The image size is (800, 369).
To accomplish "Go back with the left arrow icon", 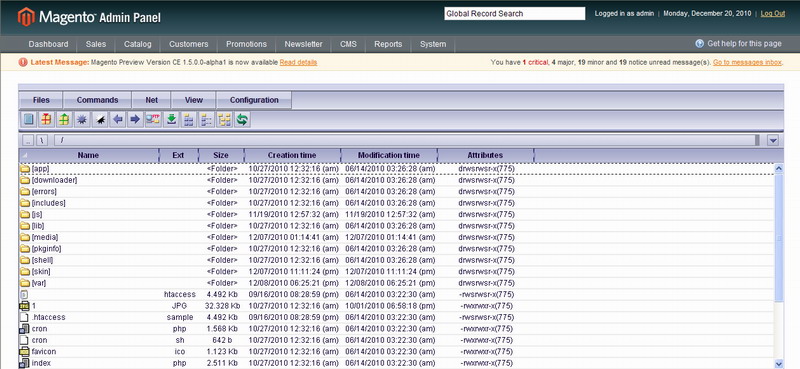I will (118, 119).
